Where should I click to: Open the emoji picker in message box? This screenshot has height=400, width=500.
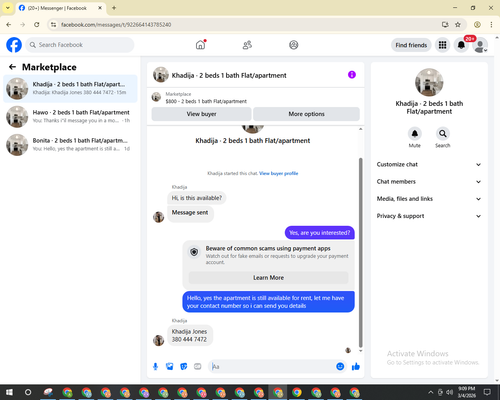[340, 367]
